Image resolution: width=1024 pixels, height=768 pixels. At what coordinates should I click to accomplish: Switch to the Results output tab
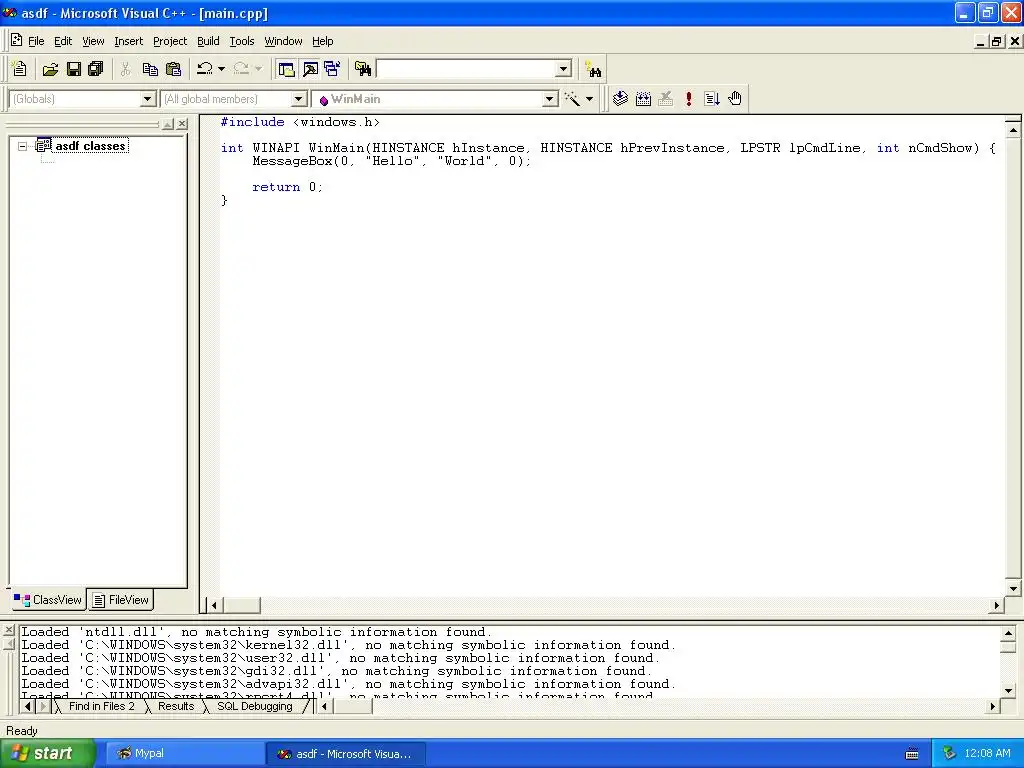coord(176,706)
